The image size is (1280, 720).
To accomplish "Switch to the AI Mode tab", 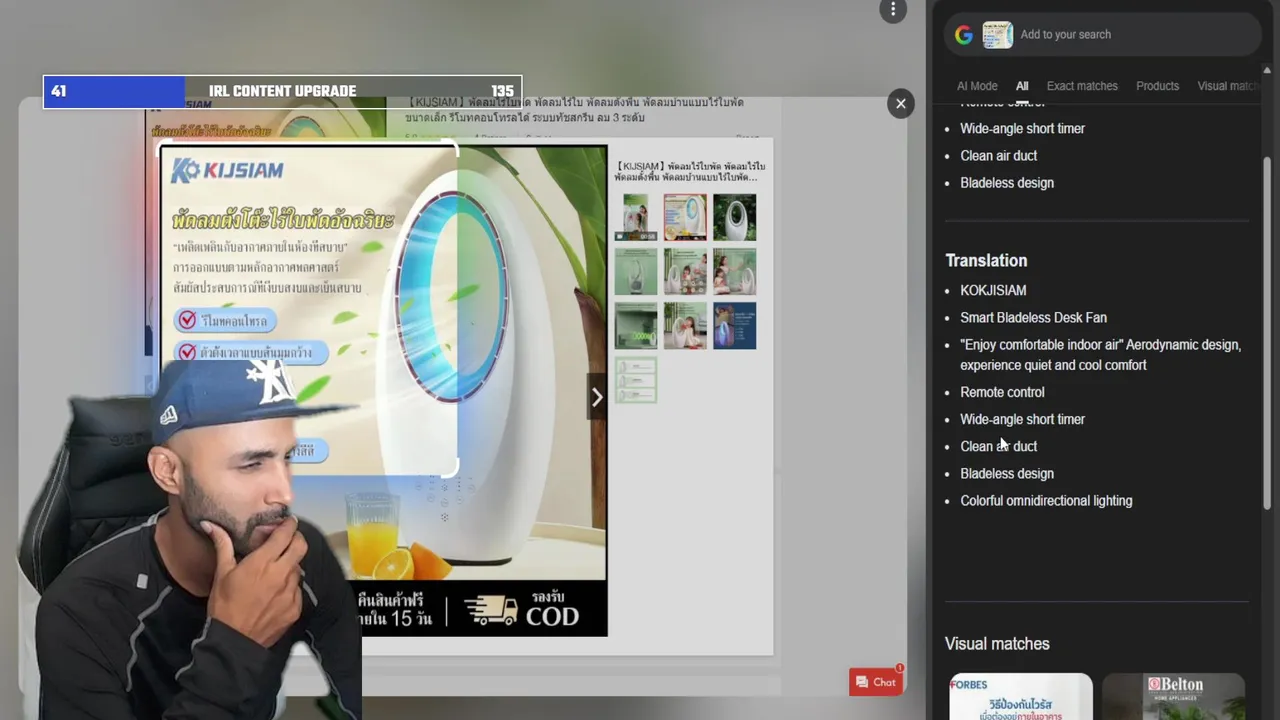I will point(977,86).
